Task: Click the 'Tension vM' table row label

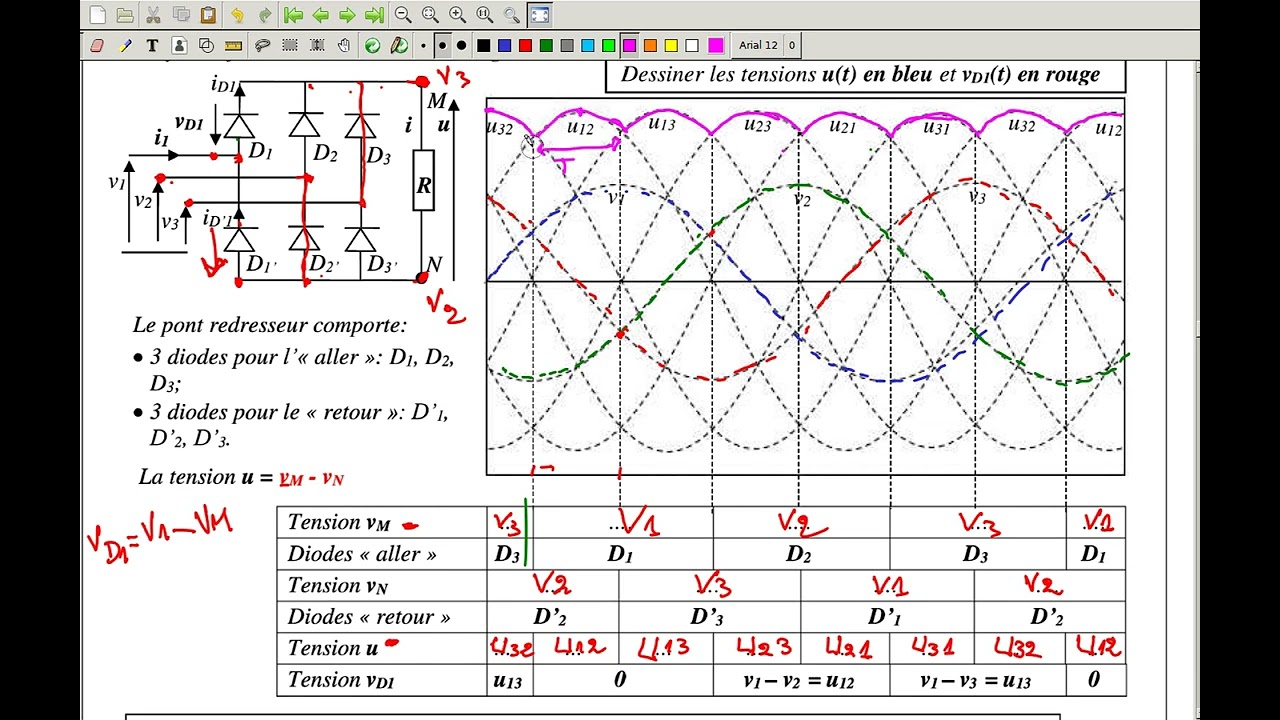Action: (x=338, y=522)
